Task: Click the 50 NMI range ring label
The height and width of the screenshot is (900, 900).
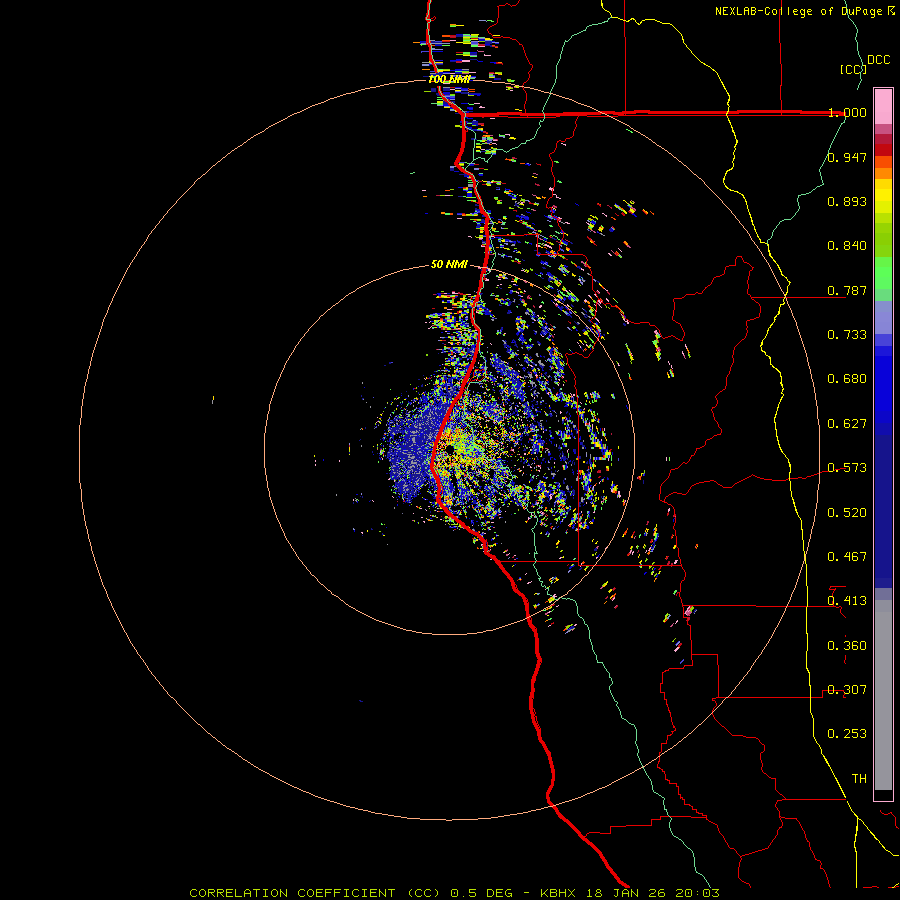Action: [x=449, y=264]
